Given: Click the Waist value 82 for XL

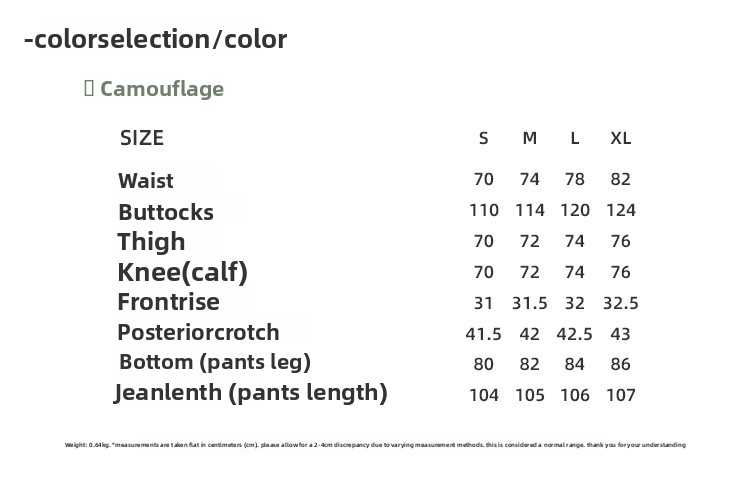Looking at the screenshot, I should pos(621,180).
